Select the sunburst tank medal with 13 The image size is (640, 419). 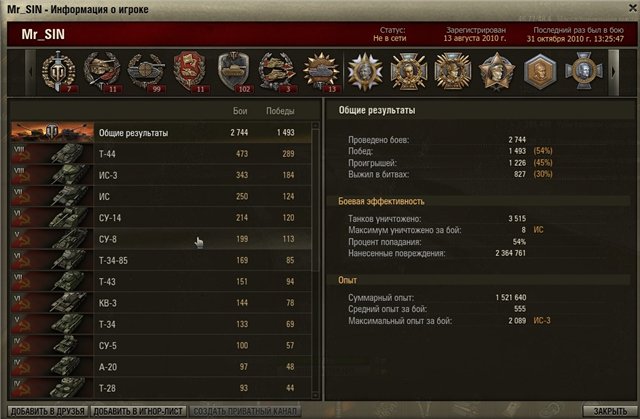point(321,72)
